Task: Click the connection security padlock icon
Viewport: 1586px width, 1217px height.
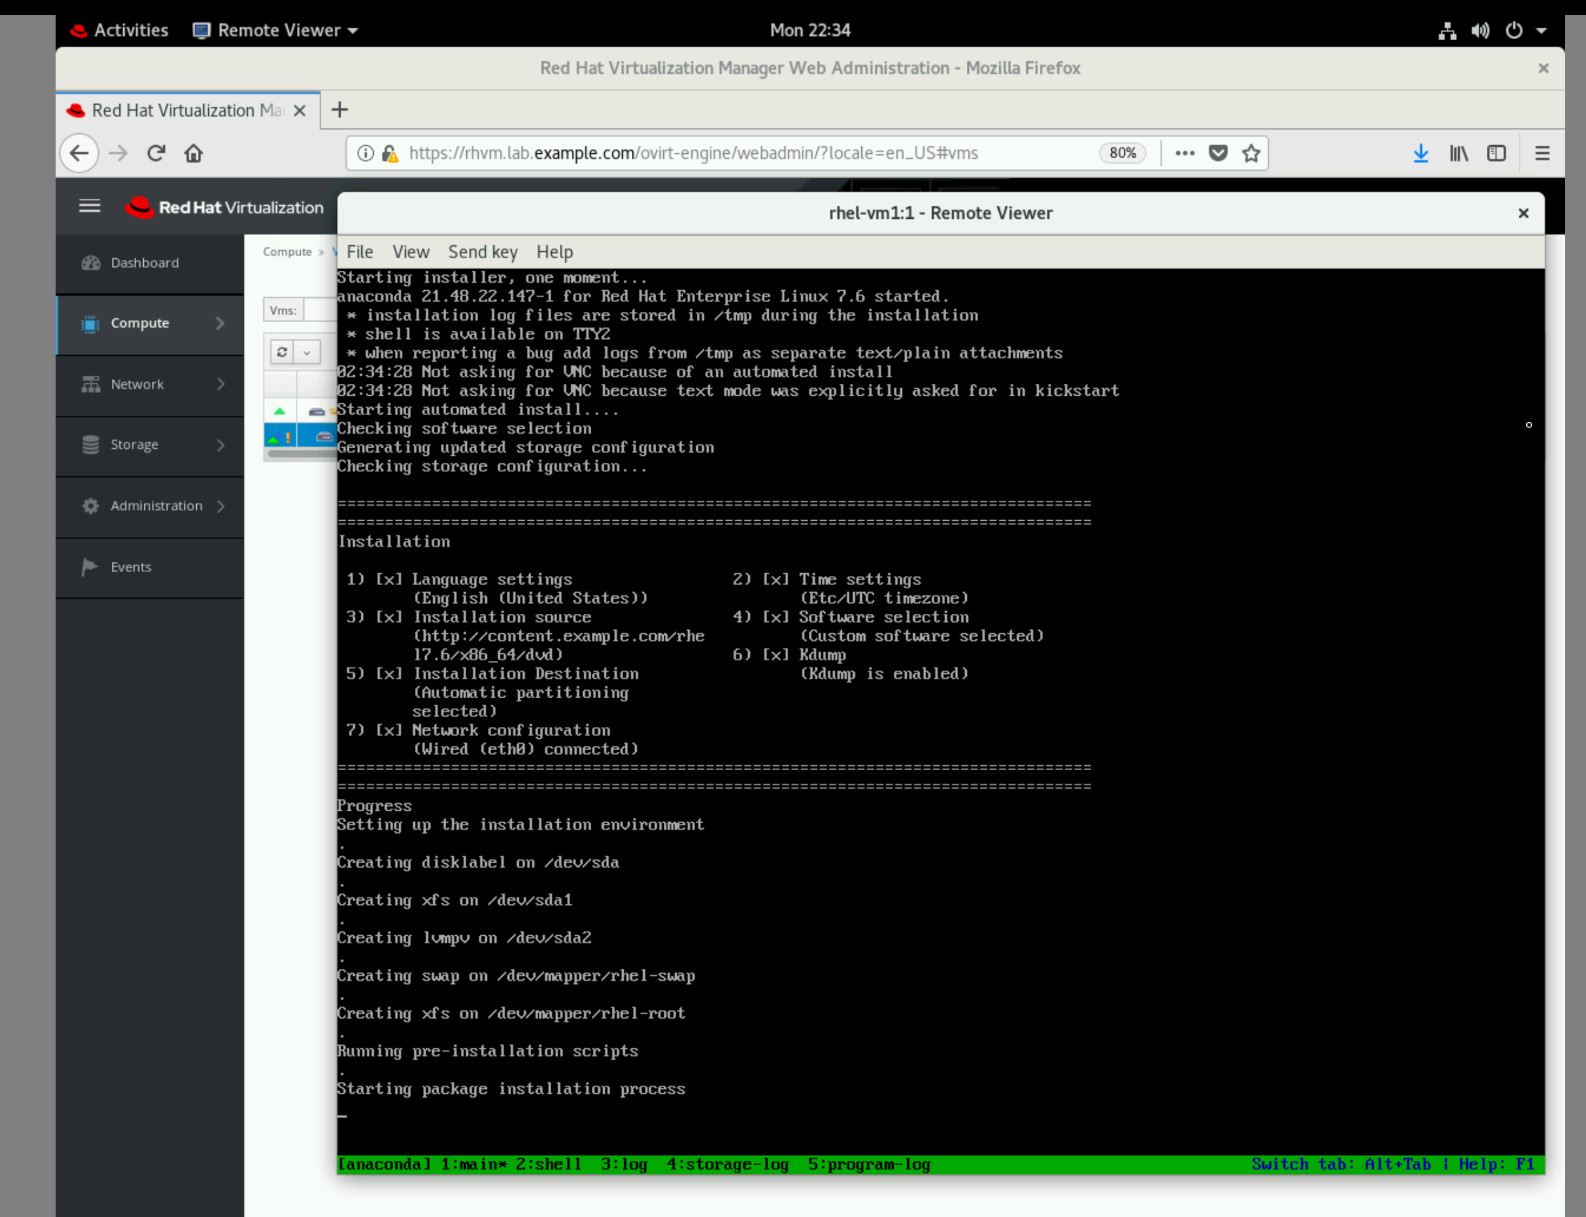Action: pyautogui.click(x=390, y=153)
